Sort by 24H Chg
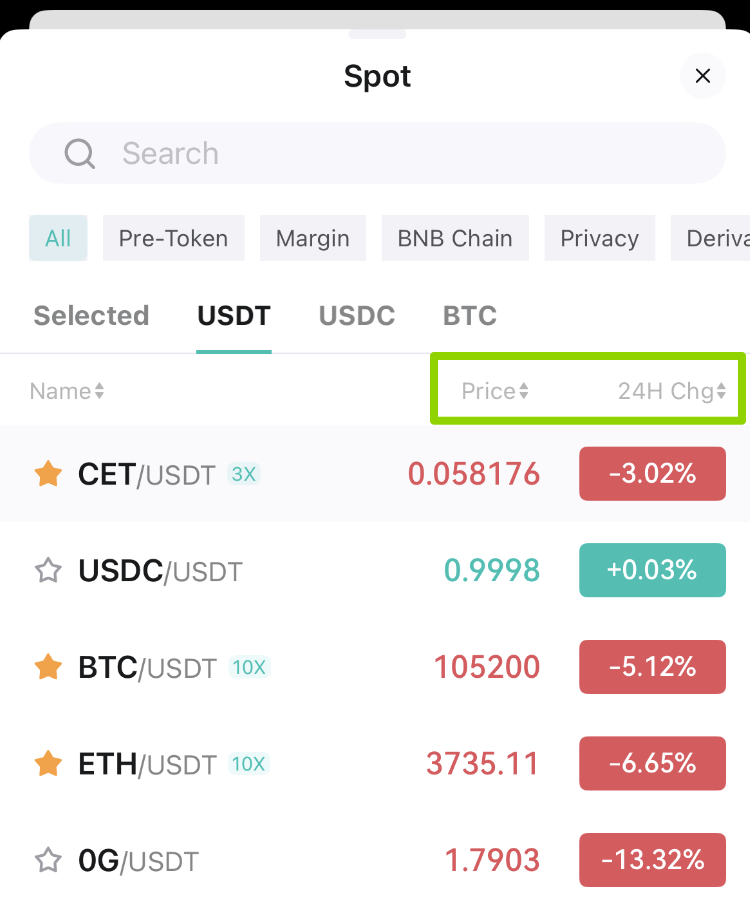 tap(672, 391)
